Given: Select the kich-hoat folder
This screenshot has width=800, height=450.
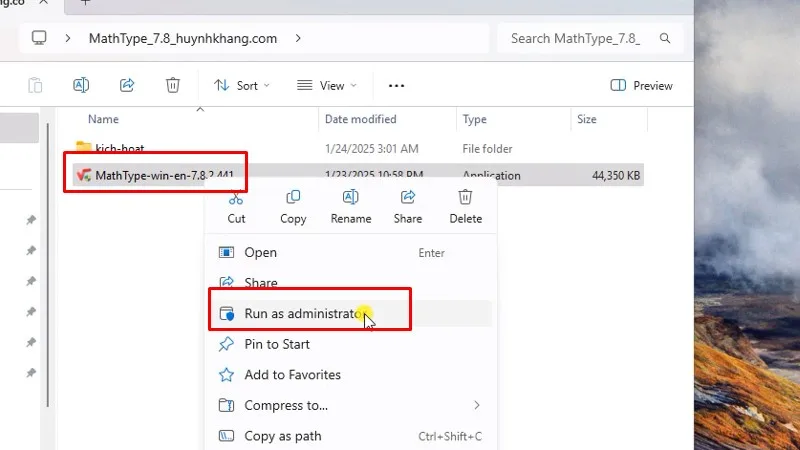Looking at the screenshot, I should pos(119,148).
